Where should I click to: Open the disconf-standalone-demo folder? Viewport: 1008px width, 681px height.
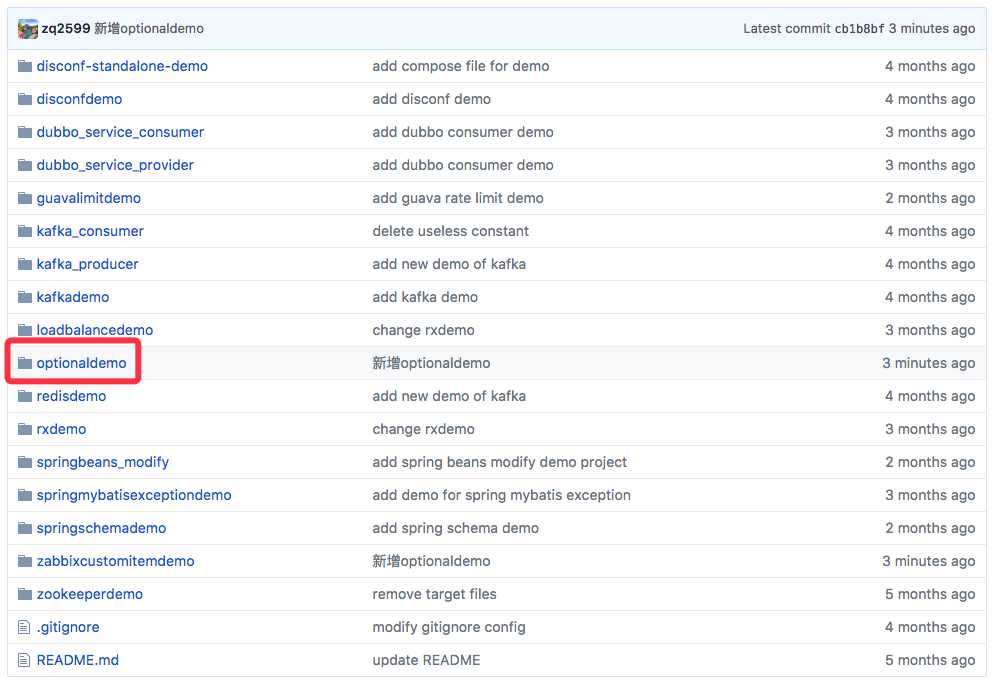coord(122,66)
